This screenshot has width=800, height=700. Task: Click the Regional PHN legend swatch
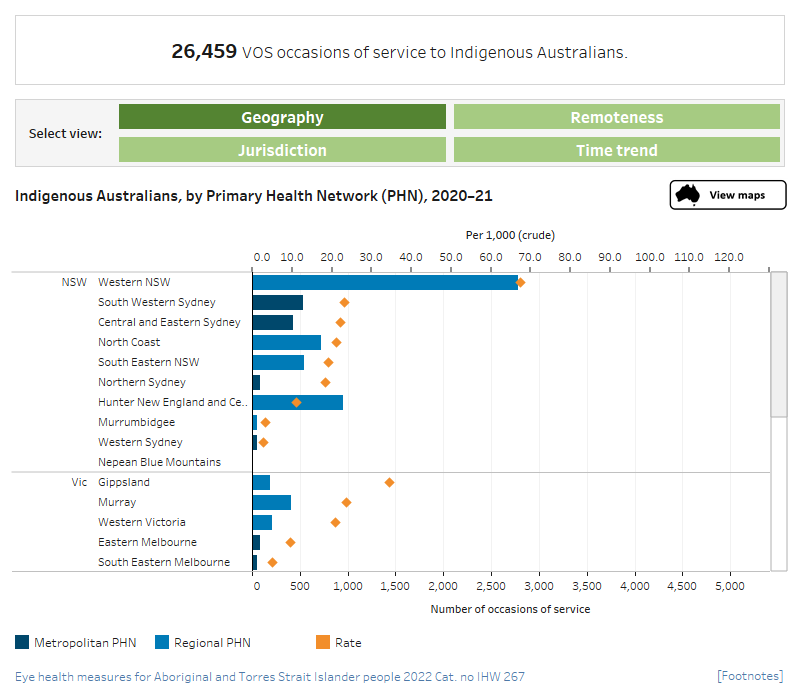[x=161, y=643]
